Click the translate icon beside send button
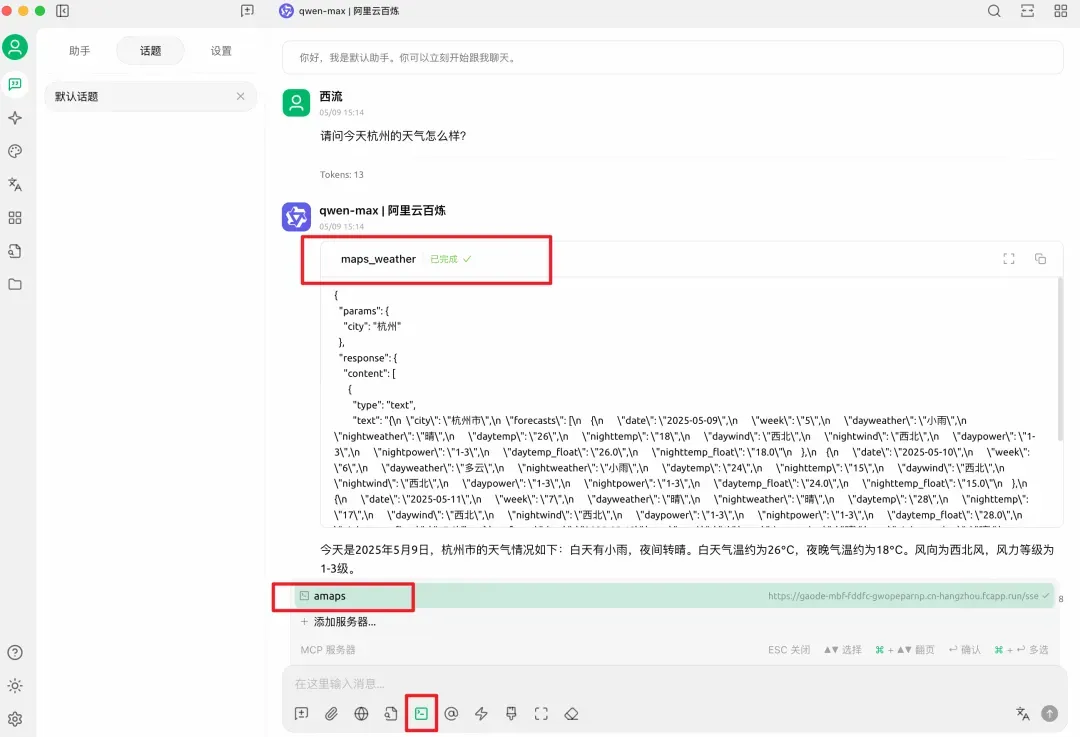1080x737 pixels. [1023, 714]
